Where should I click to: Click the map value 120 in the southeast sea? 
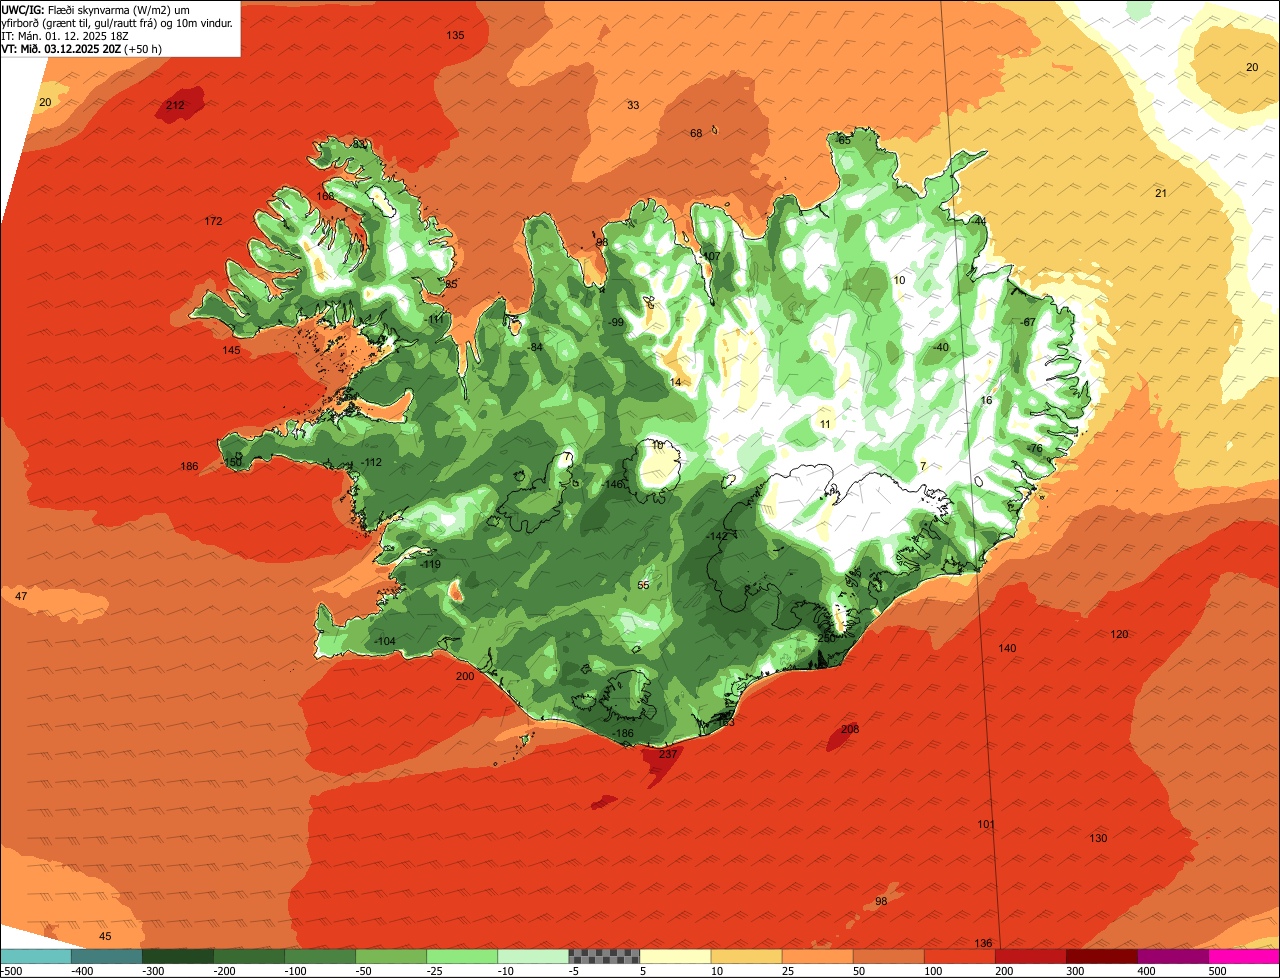[1119, 634]
